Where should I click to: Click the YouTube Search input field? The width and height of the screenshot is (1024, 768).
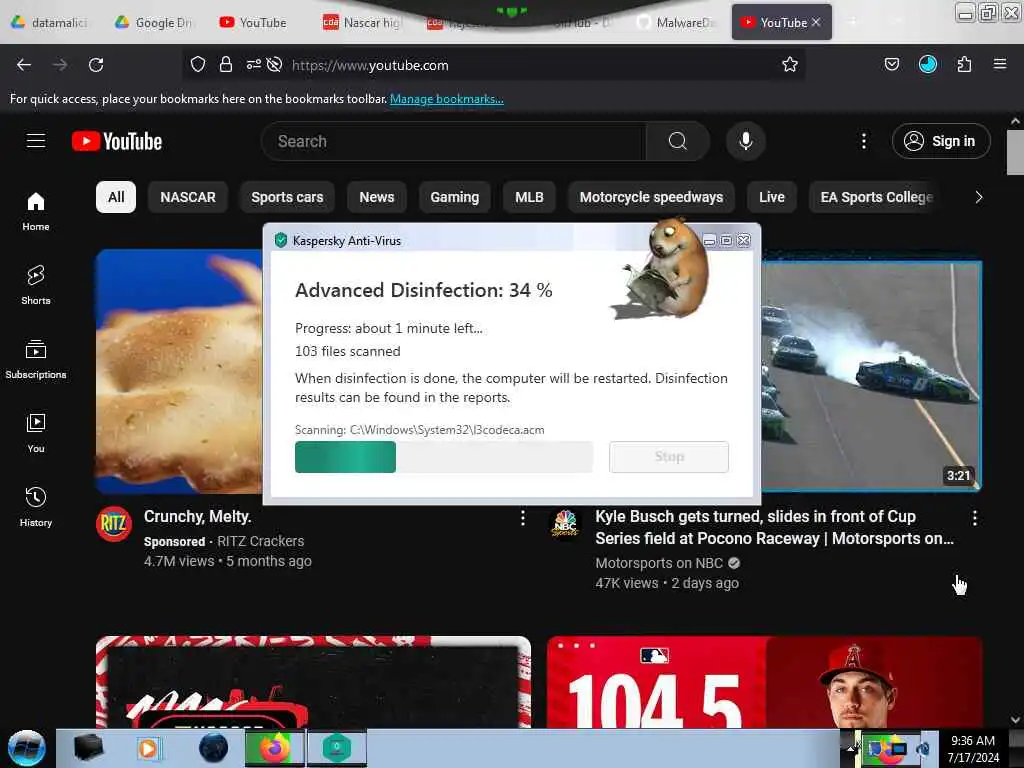coord(454,141)
